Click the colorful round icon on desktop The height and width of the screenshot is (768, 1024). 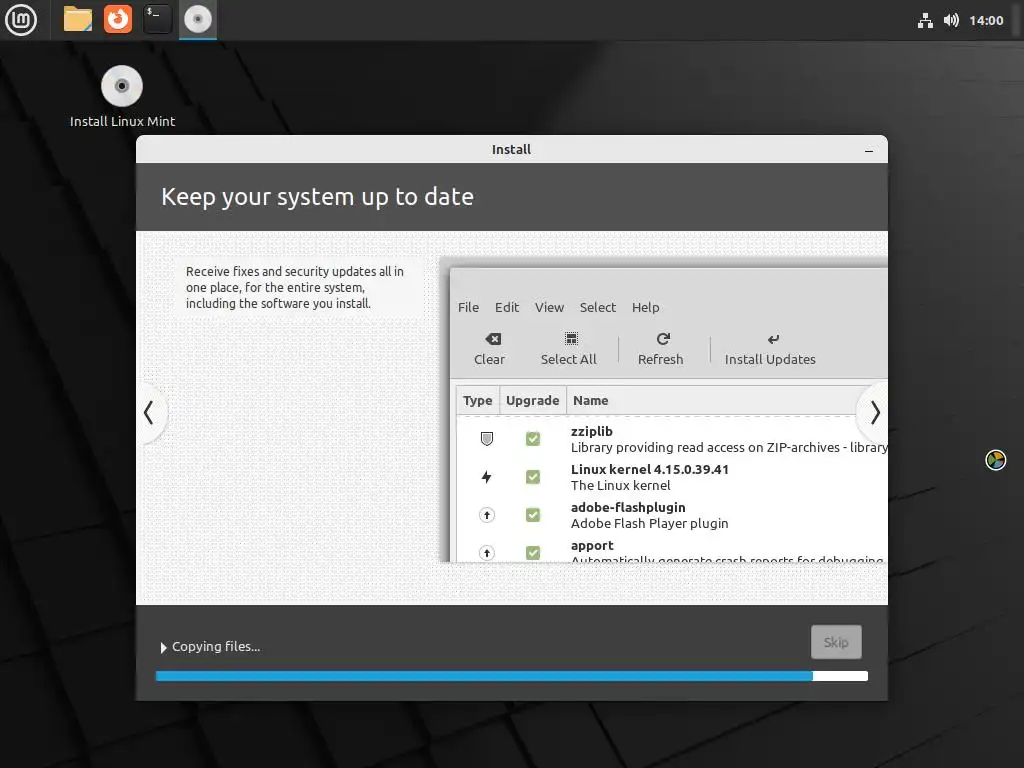click(995, 460)
